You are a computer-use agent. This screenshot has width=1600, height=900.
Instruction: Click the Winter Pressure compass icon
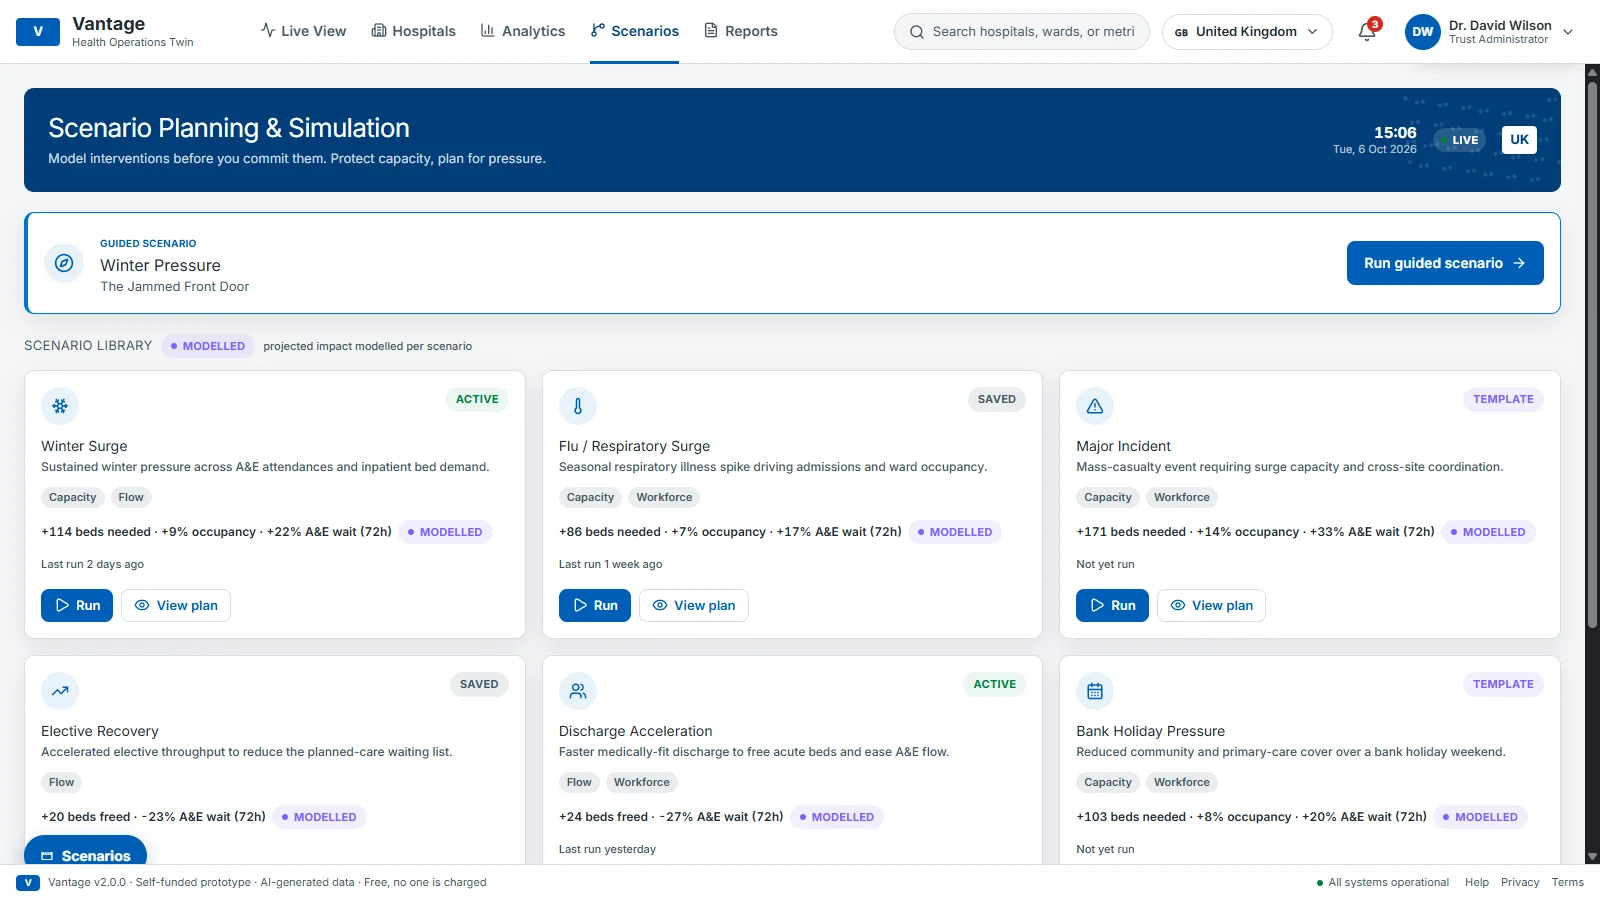64,263
